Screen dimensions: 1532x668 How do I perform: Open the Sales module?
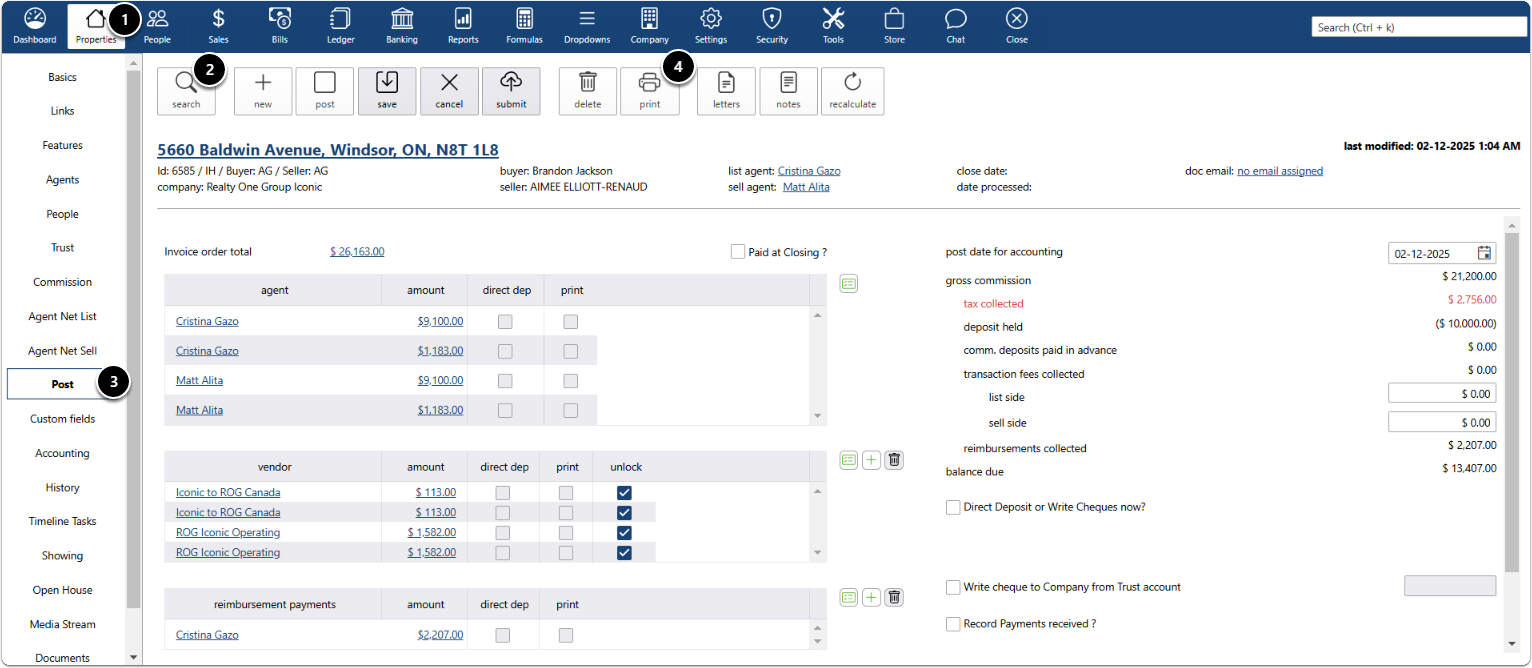click(x=218, y=26)
